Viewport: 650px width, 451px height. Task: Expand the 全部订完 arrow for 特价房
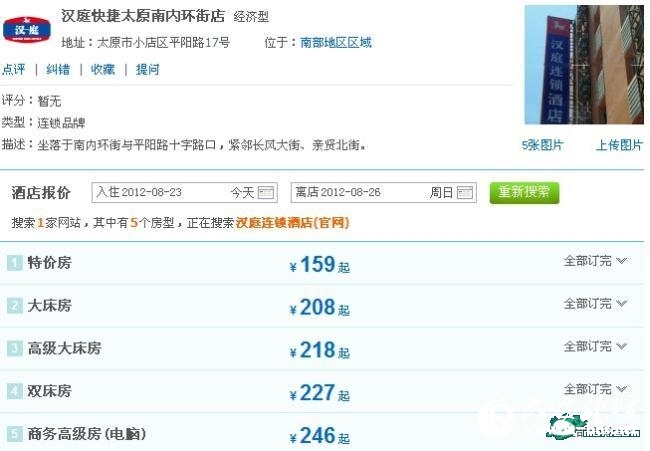click(621, 261)
